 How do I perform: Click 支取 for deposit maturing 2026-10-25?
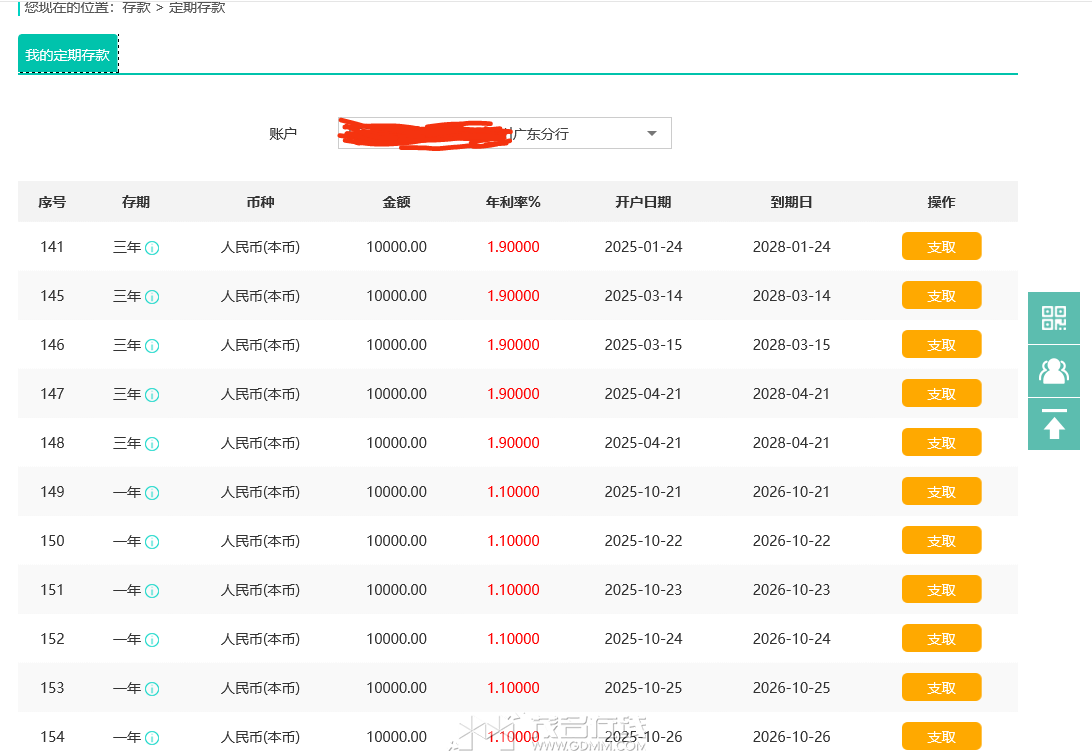[941, 688]
